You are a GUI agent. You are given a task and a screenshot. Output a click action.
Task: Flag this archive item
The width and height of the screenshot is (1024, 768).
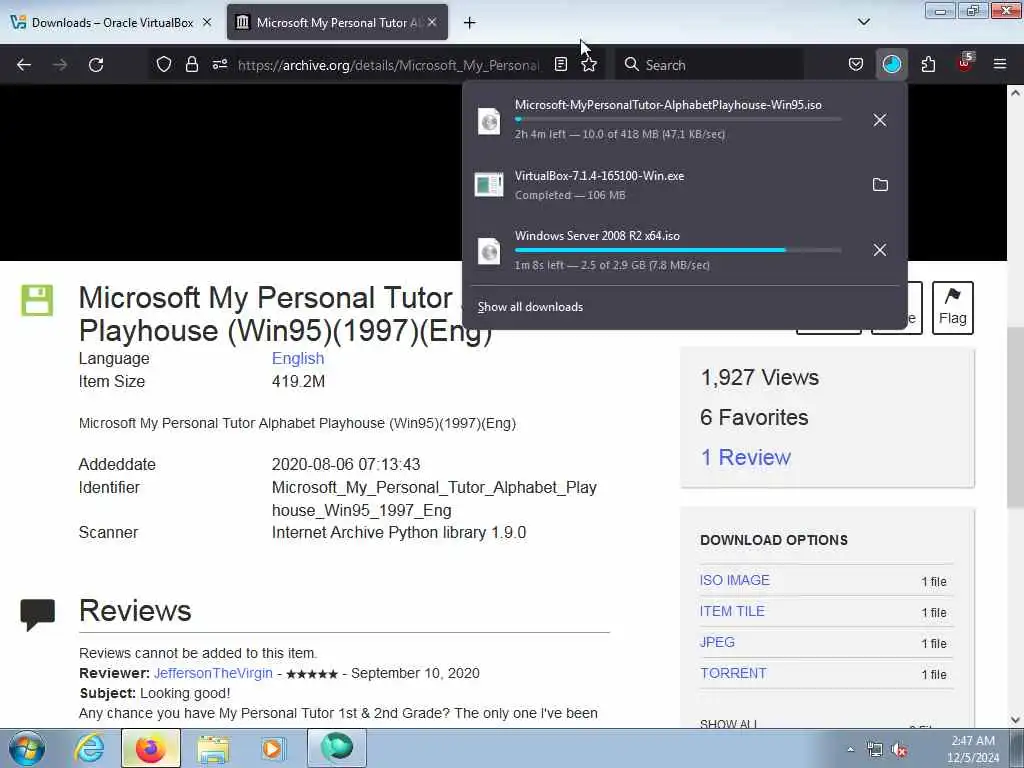pos(953,308)
